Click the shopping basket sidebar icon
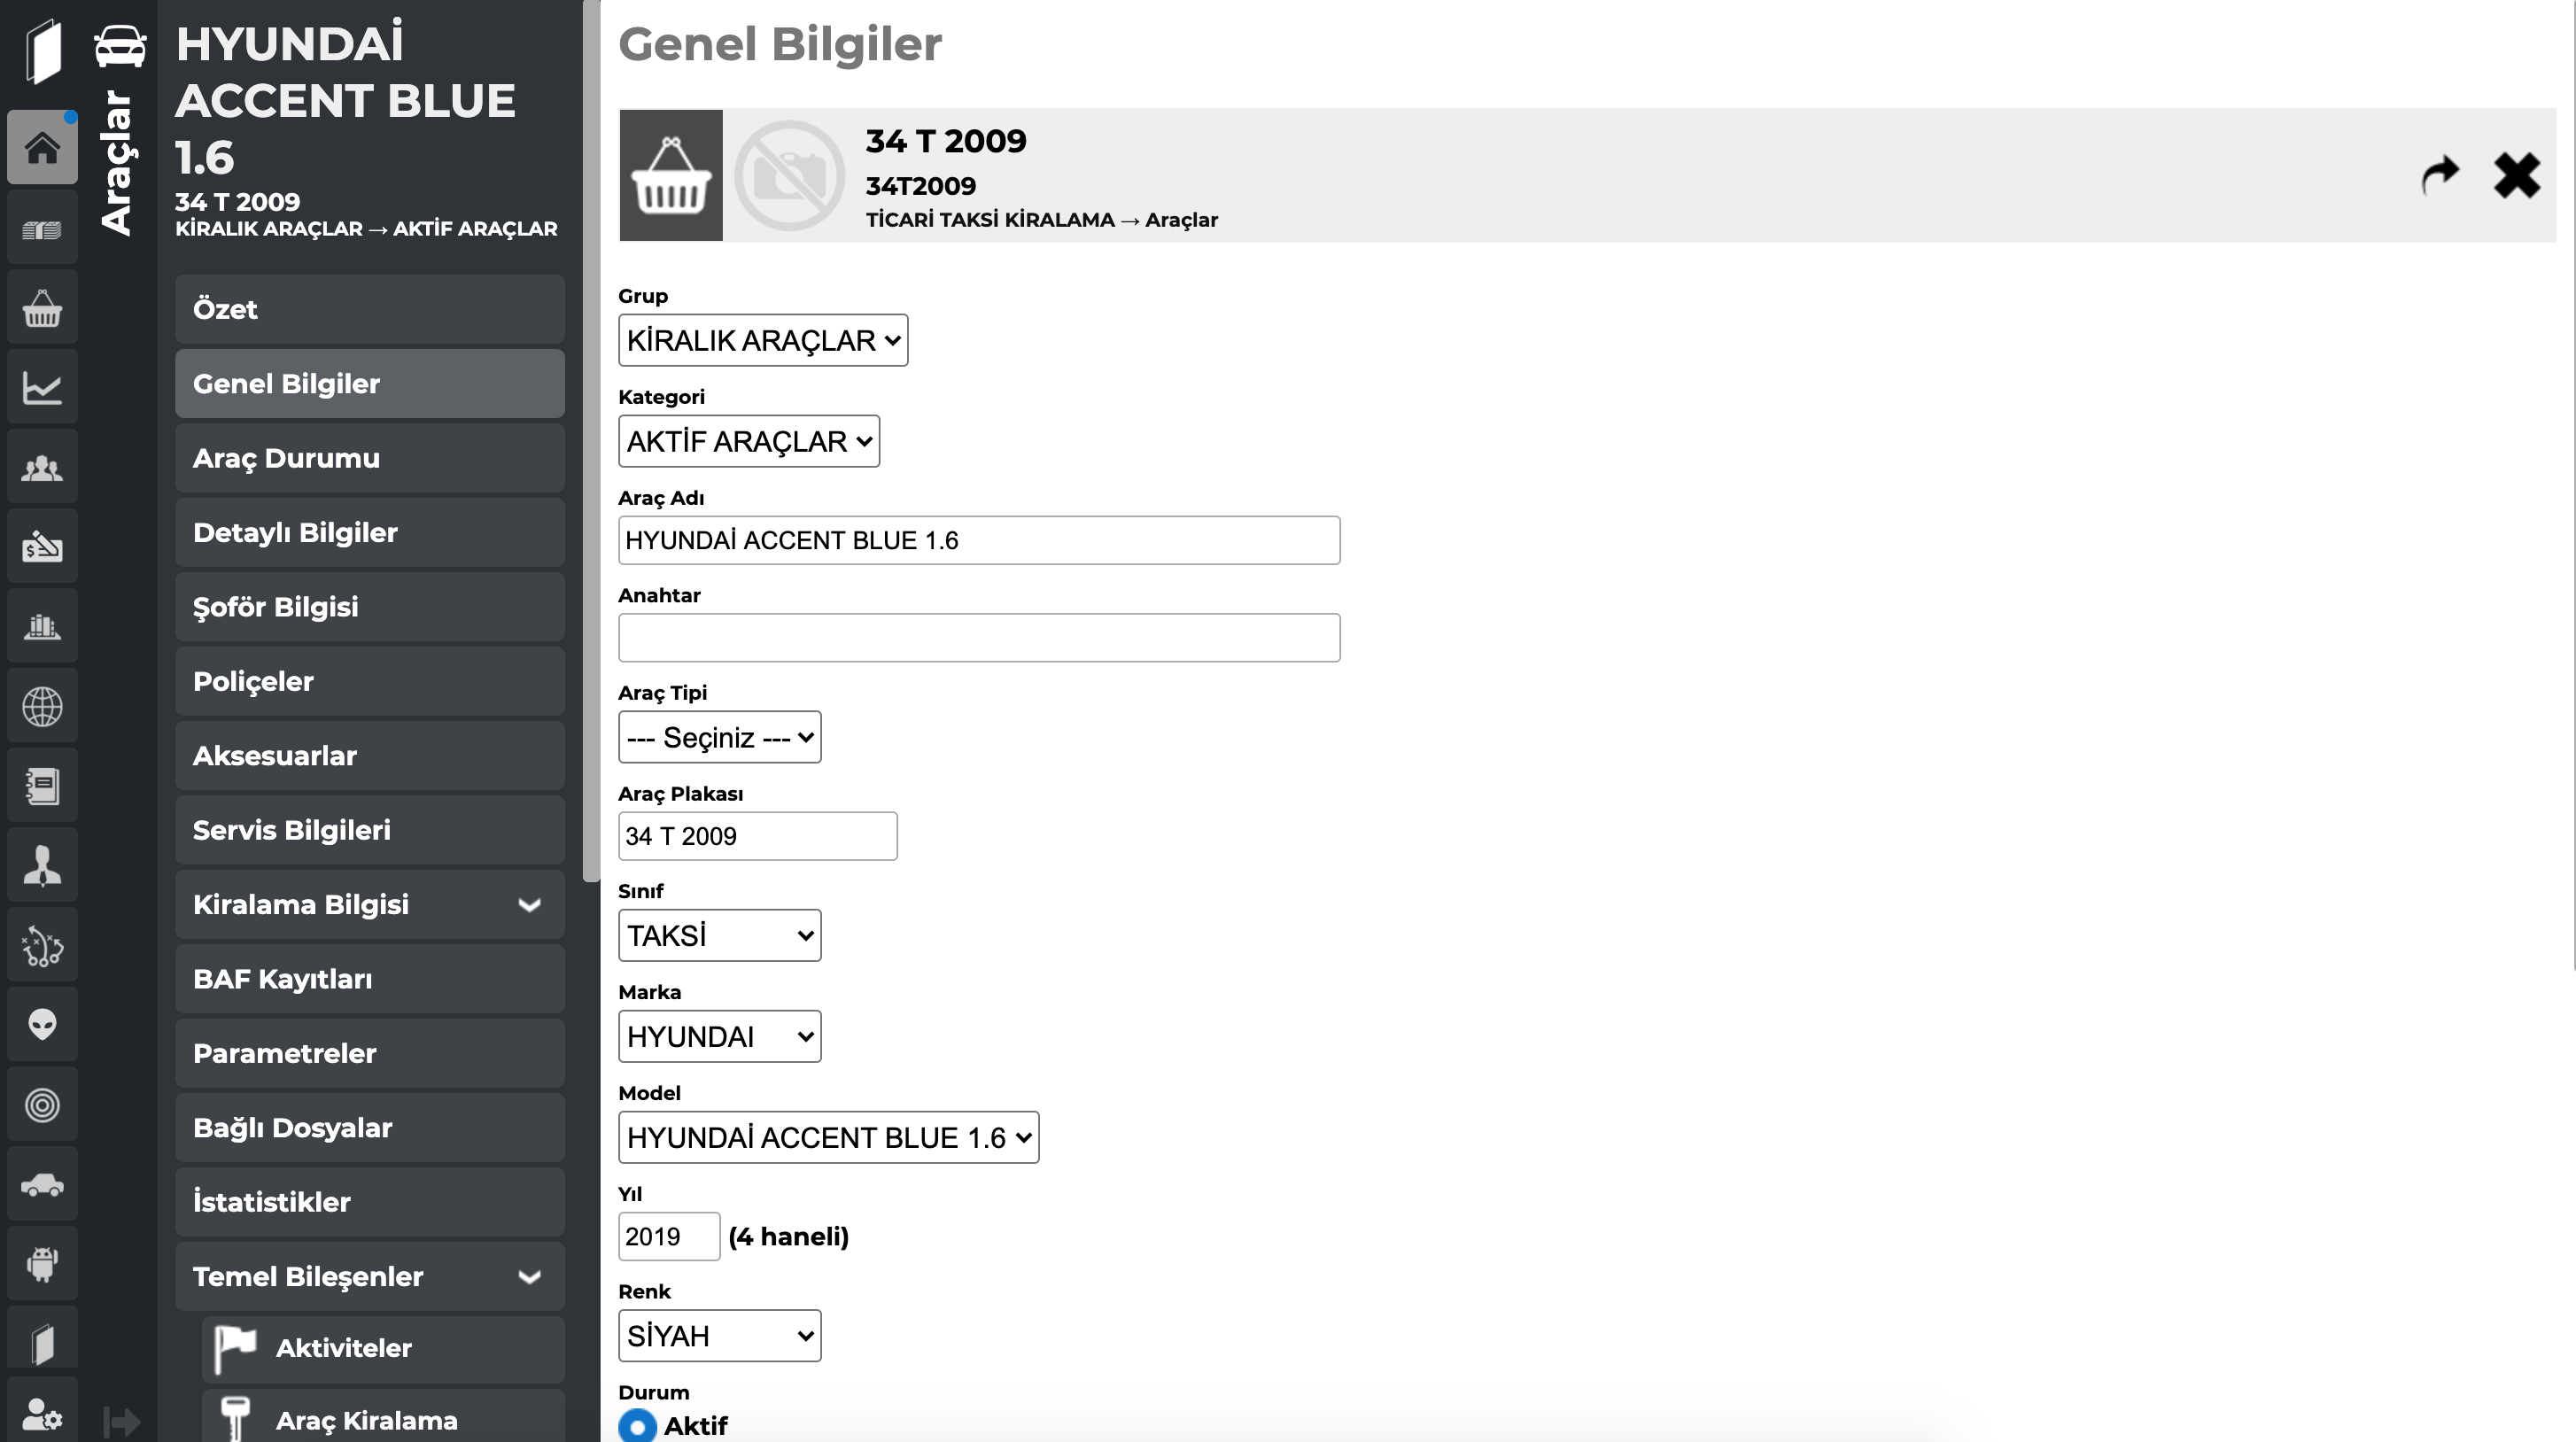 point(42,308)
